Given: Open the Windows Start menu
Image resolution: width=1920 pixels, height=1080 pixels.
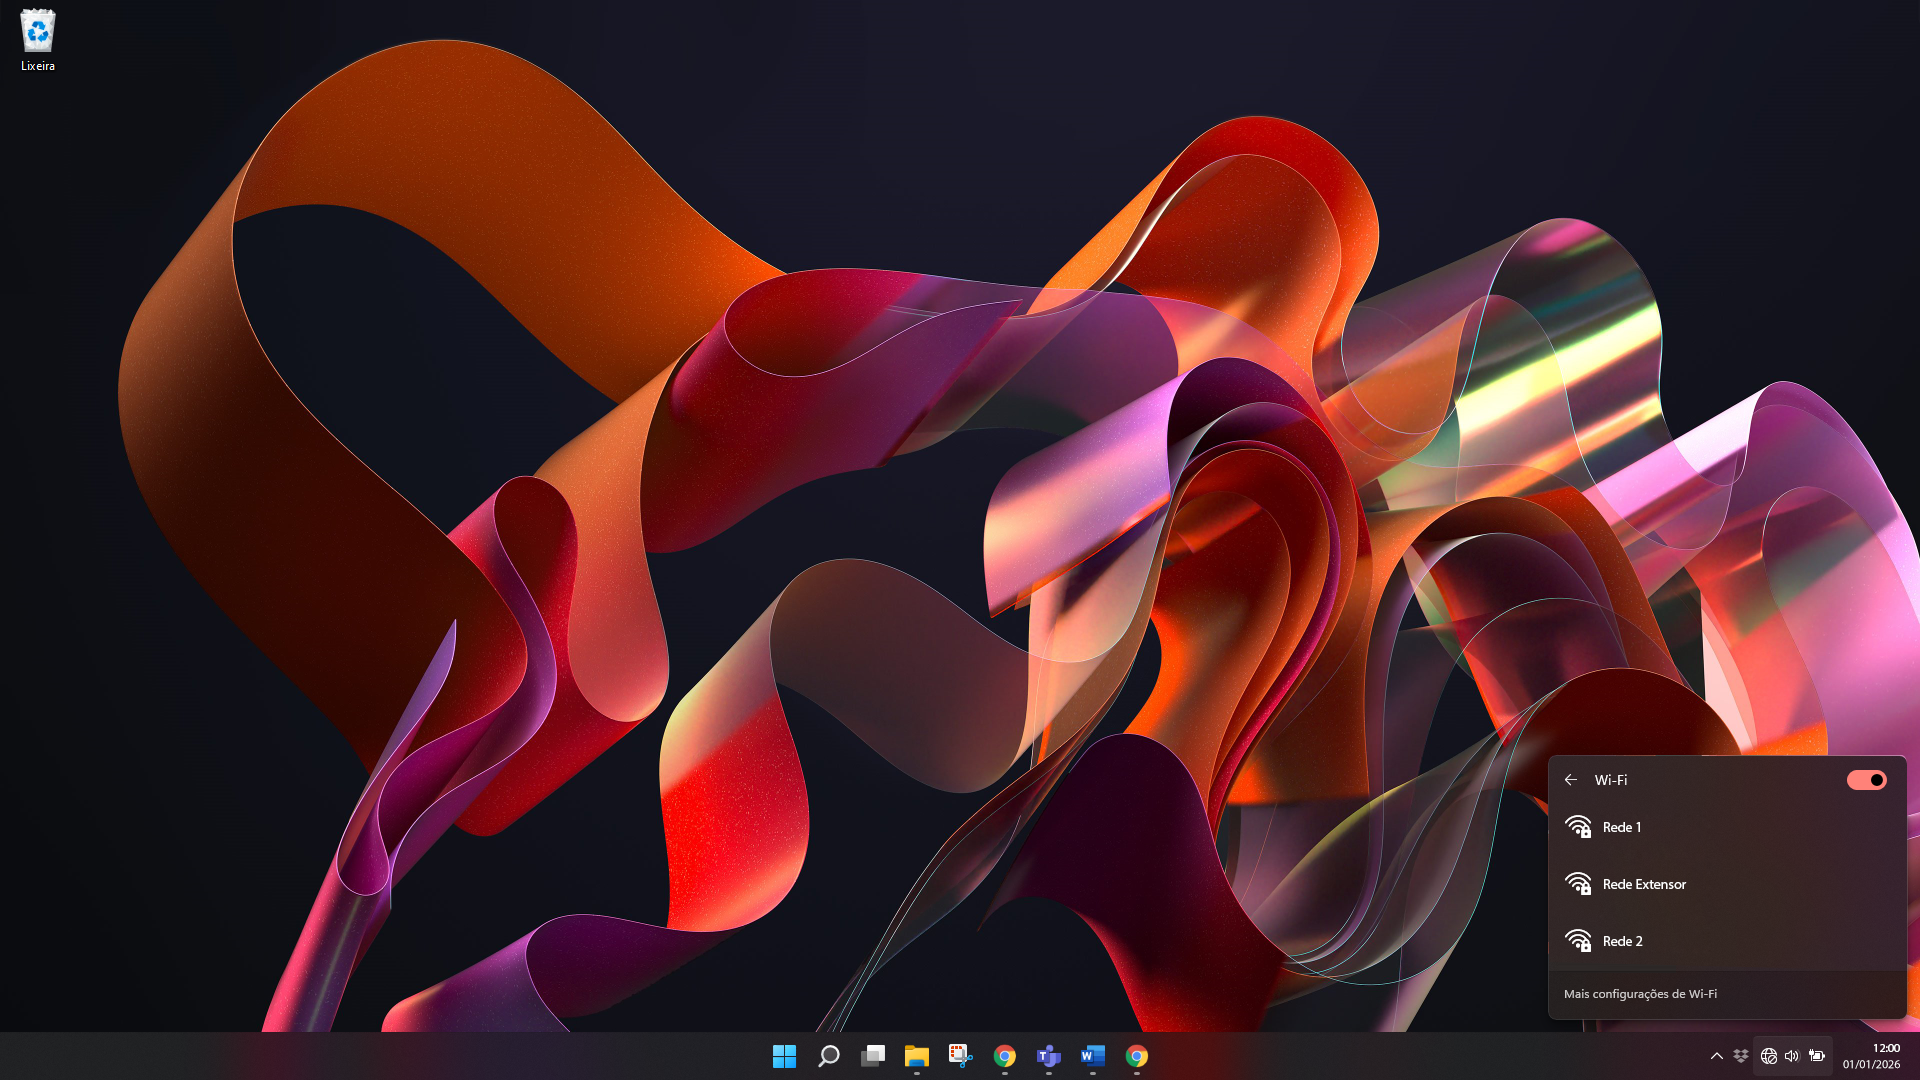Looking at the screenshot, I should (x=784, y=1056).
